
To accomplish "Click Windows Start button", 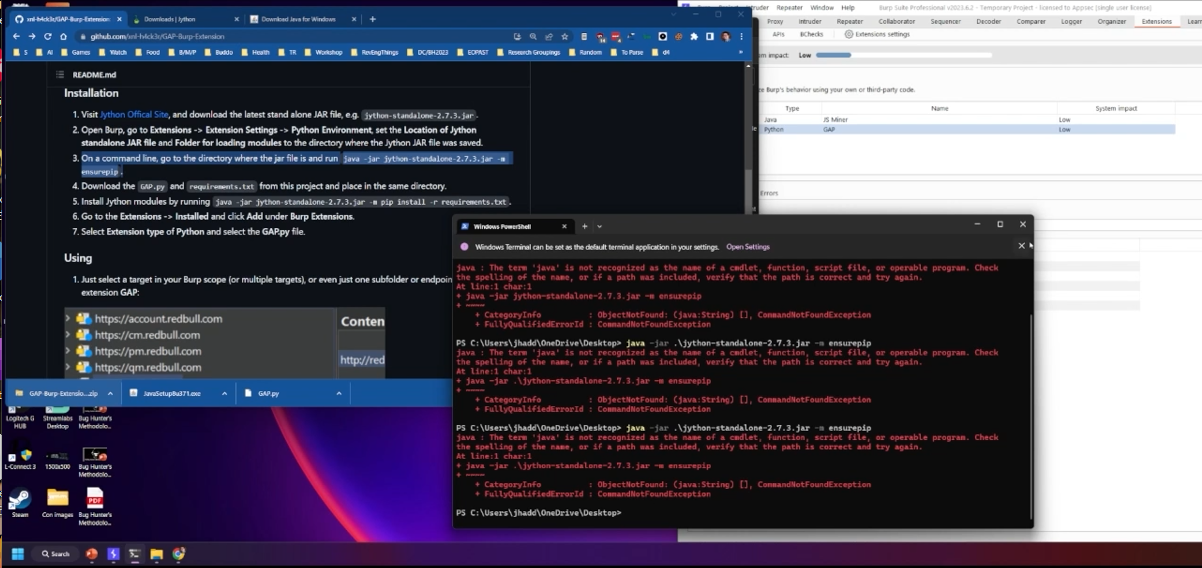I will click(x=17, y=553).
